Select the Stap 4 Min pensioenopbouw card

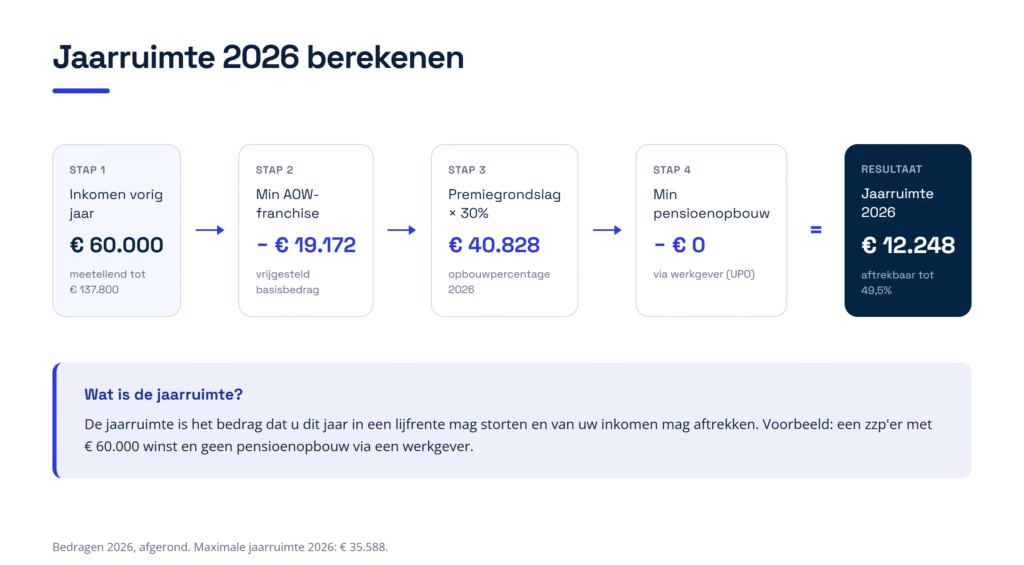(x=711, y=231)
